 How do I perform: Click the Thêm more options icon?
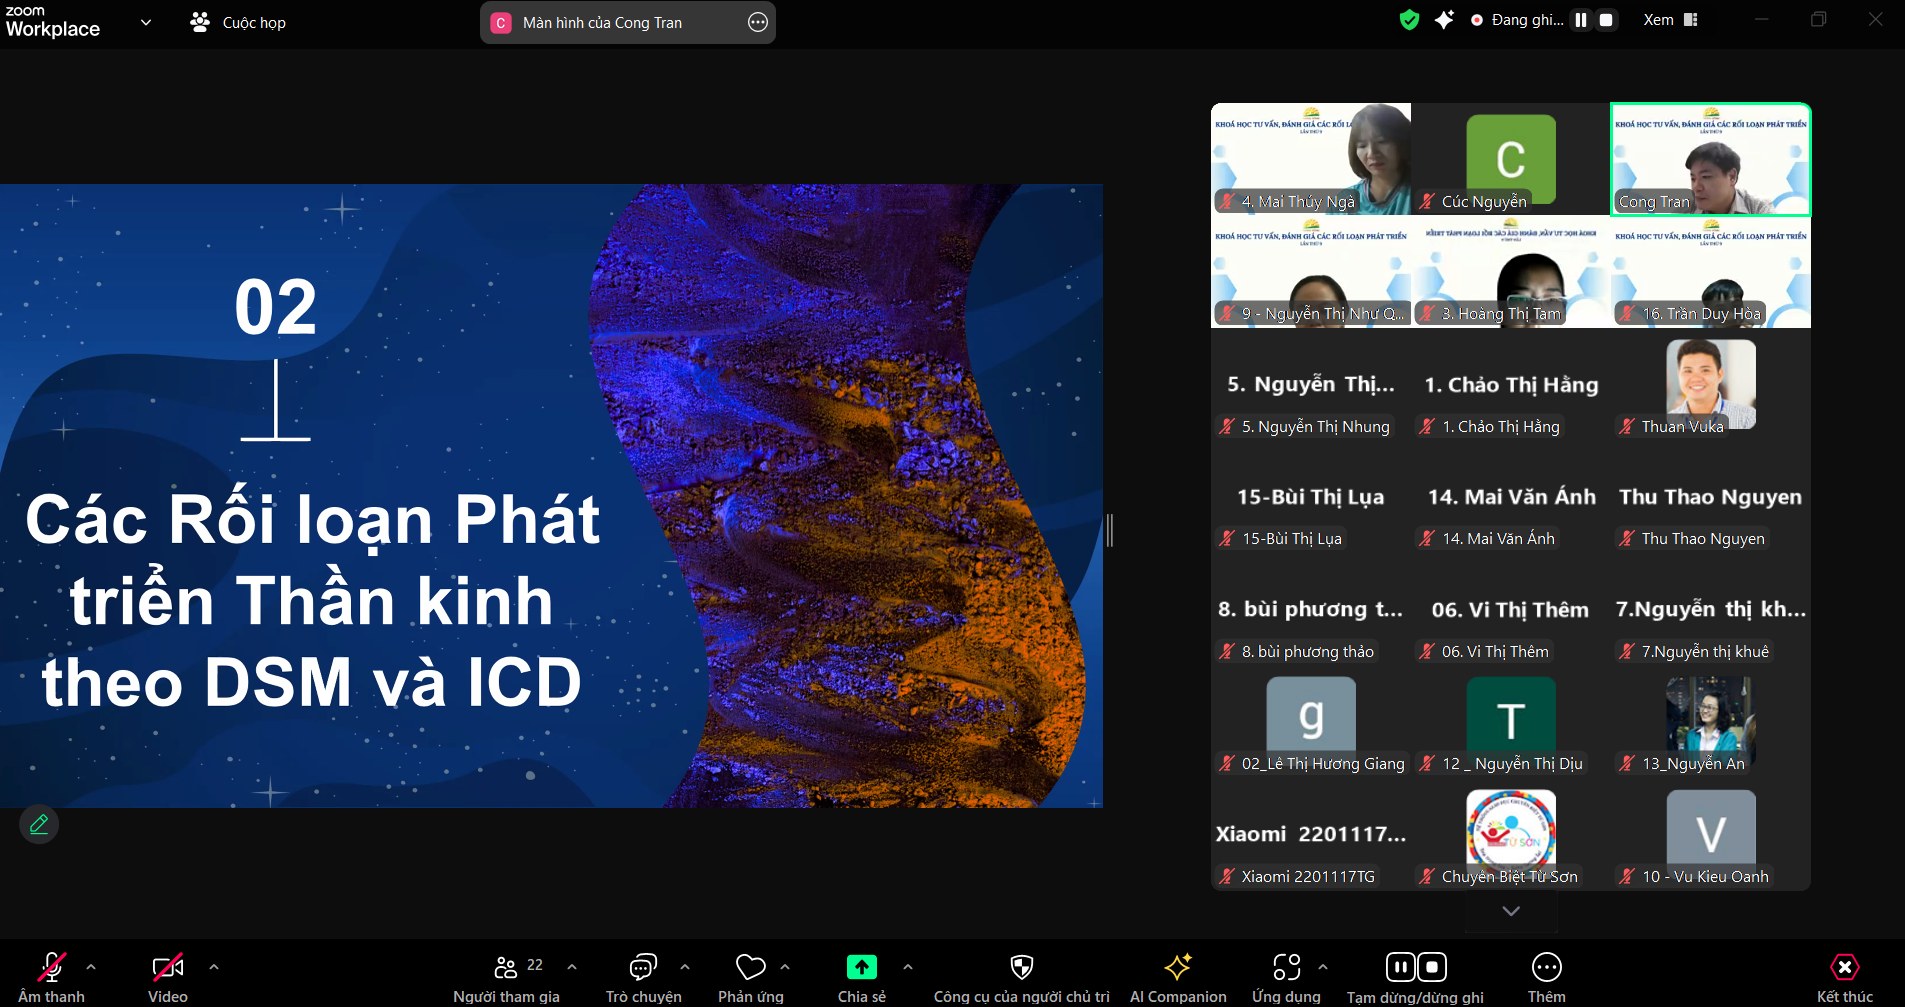[x=1546, y=968]
